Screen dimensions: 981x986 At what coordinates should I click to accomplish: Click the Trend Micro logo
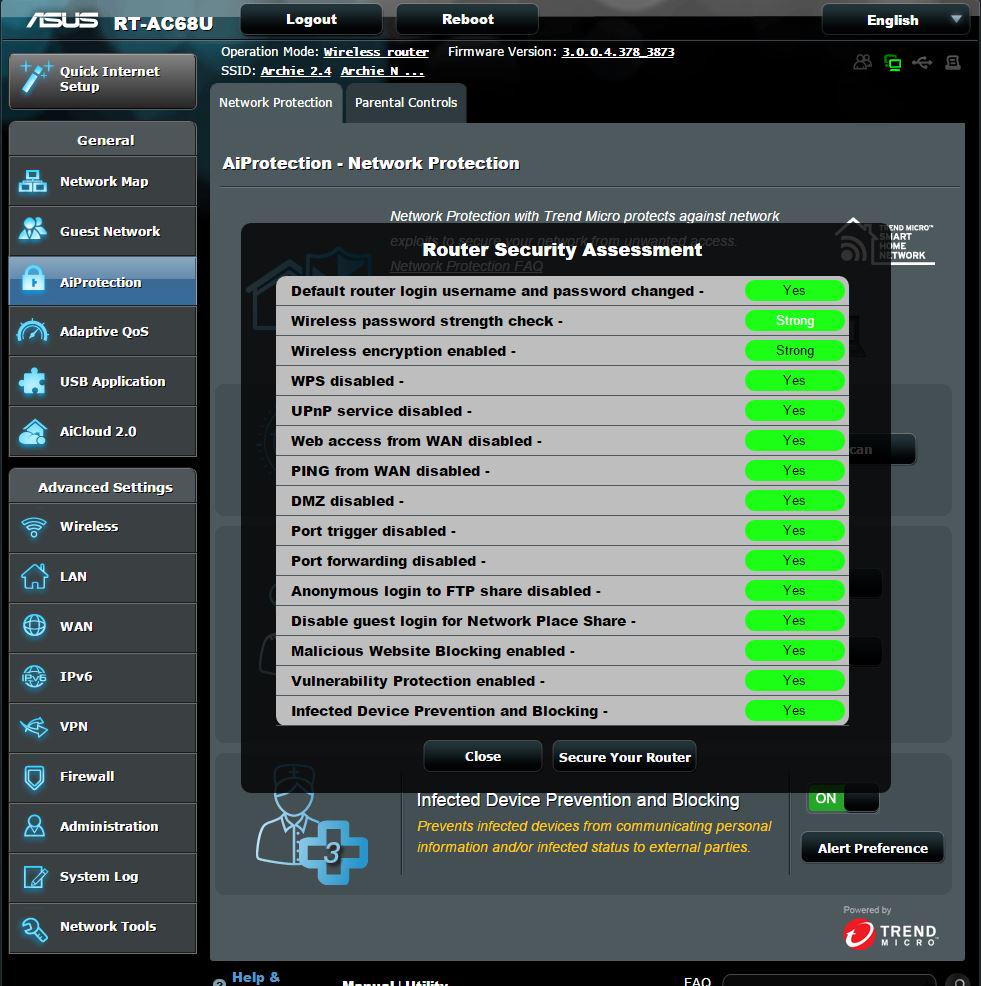891,933
